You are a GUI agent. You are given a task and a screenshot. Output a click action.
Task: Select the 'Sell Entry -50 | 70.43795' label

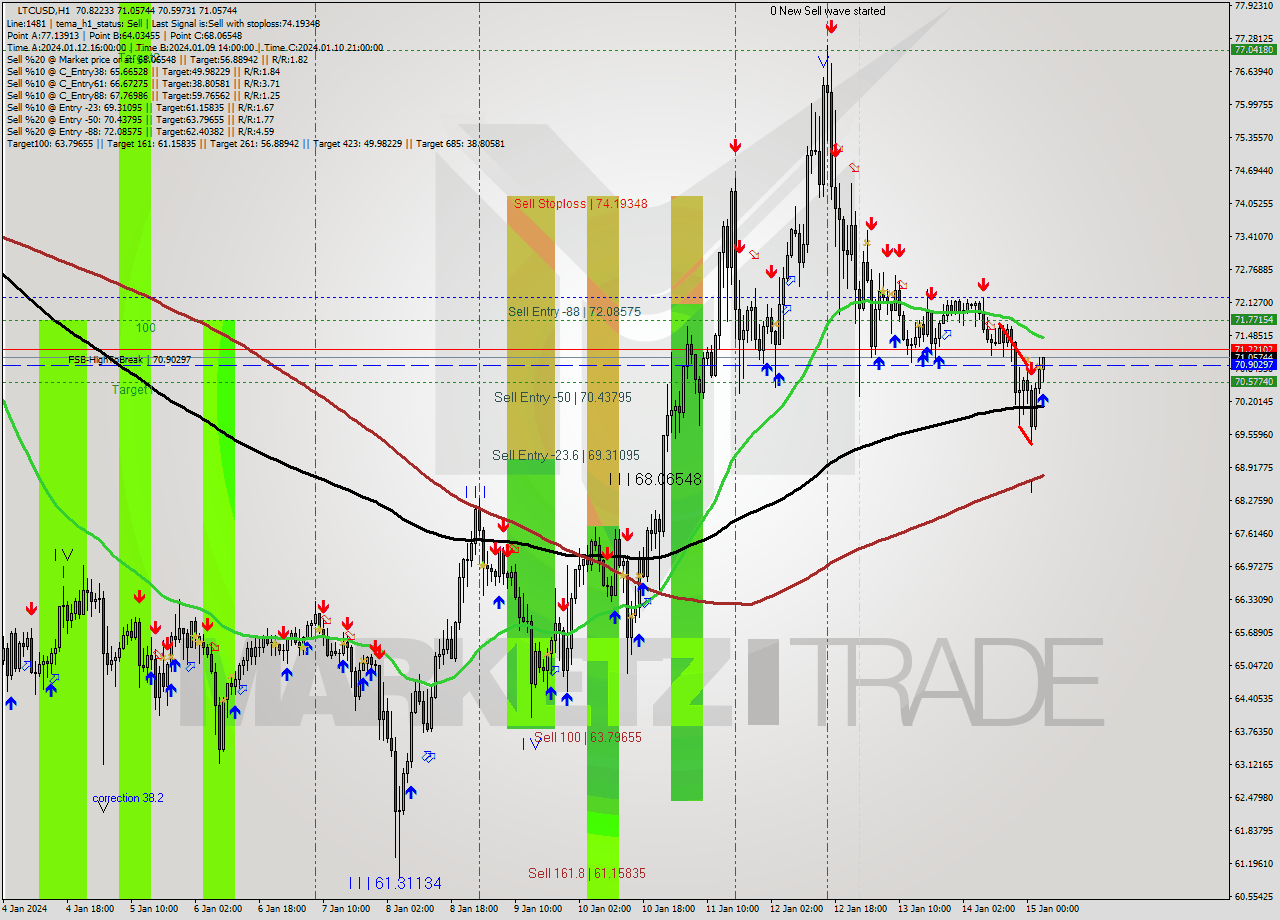tap(563, 397)
